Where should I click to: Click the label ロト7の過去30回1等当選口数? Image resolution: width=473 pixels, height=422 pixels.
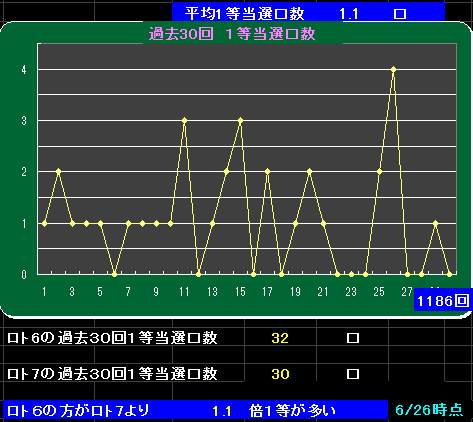[x=112, y=374]
